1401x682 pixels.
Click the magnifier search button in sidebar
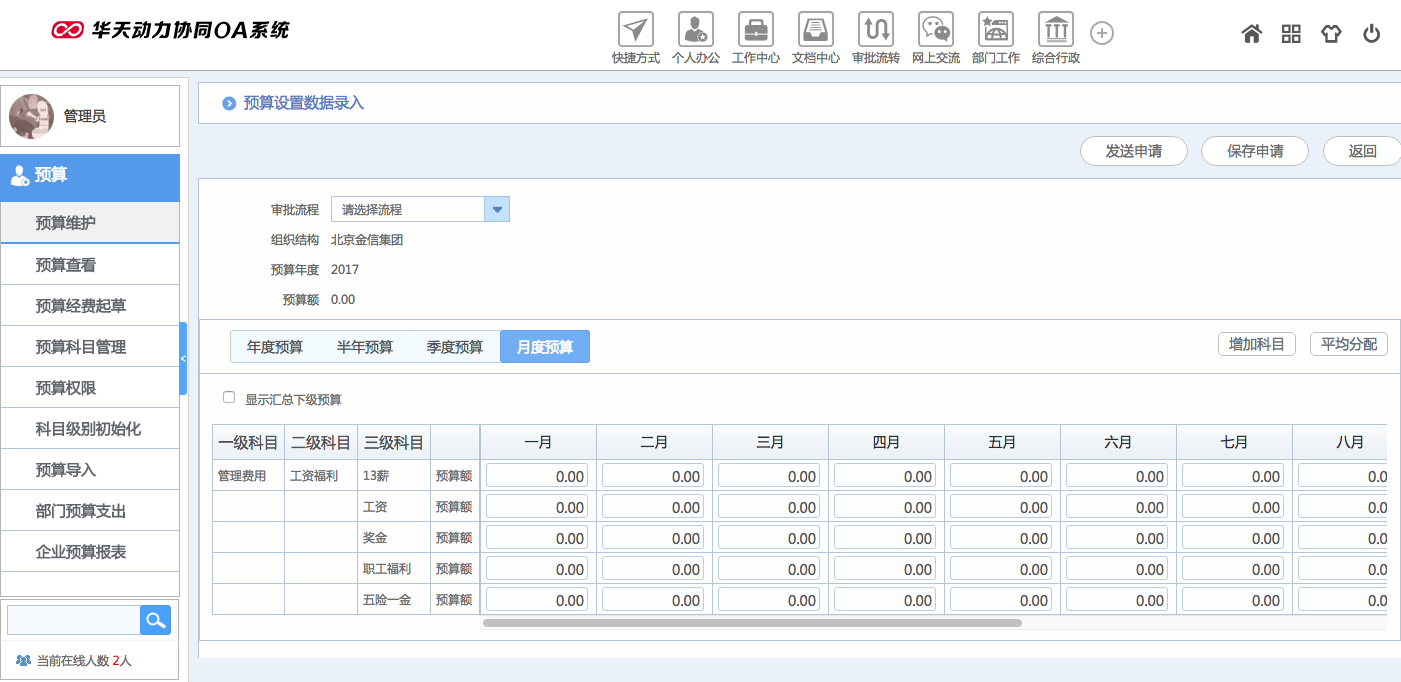(155, 620)
